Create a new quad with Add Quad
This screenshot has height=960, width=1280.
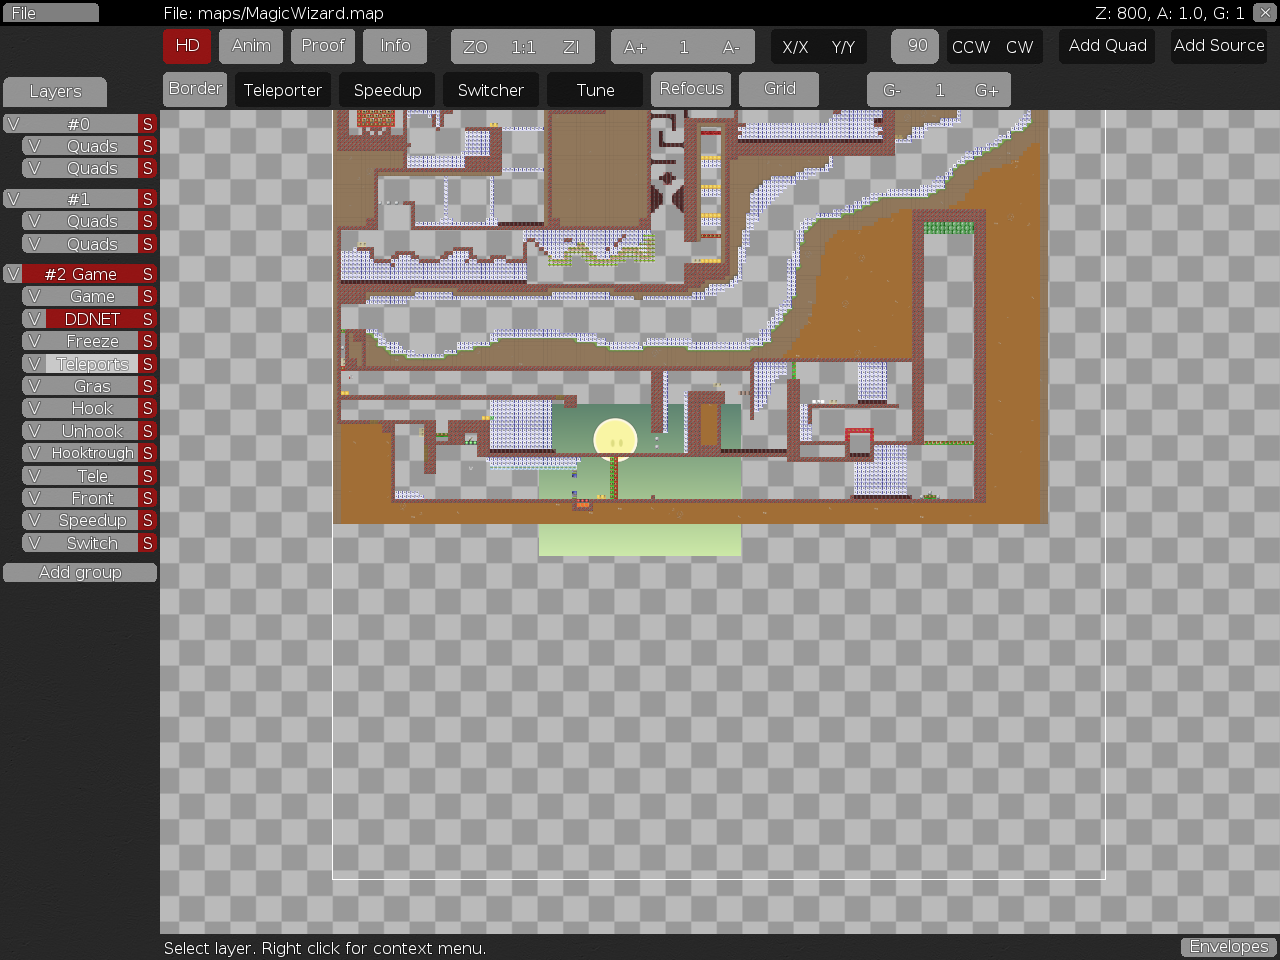coord(1106,46)
